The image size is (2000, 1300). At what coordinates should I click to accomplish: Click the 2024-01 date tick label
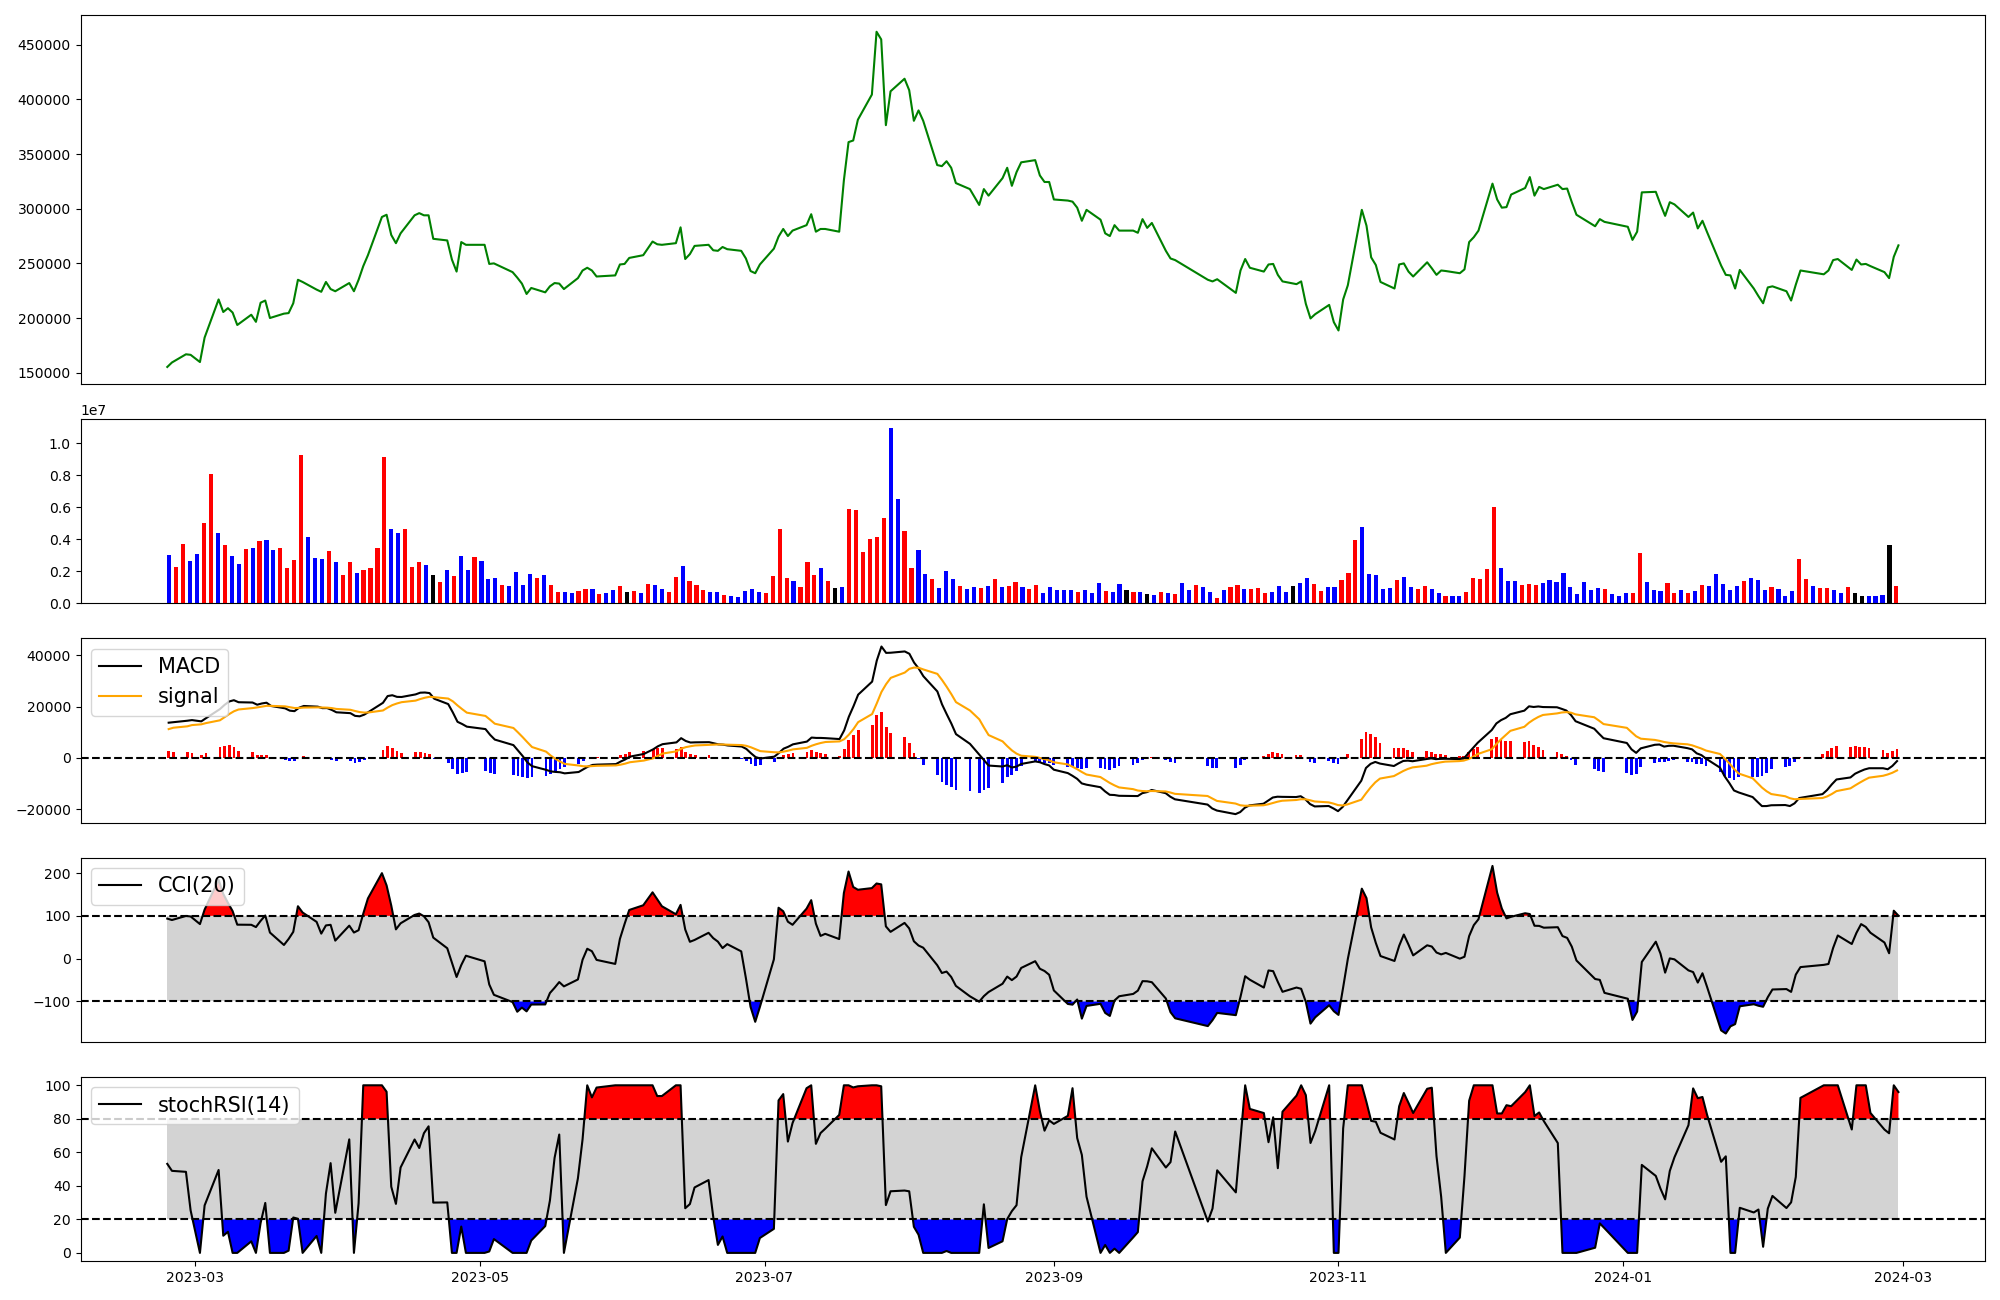click(1623, 1277)
